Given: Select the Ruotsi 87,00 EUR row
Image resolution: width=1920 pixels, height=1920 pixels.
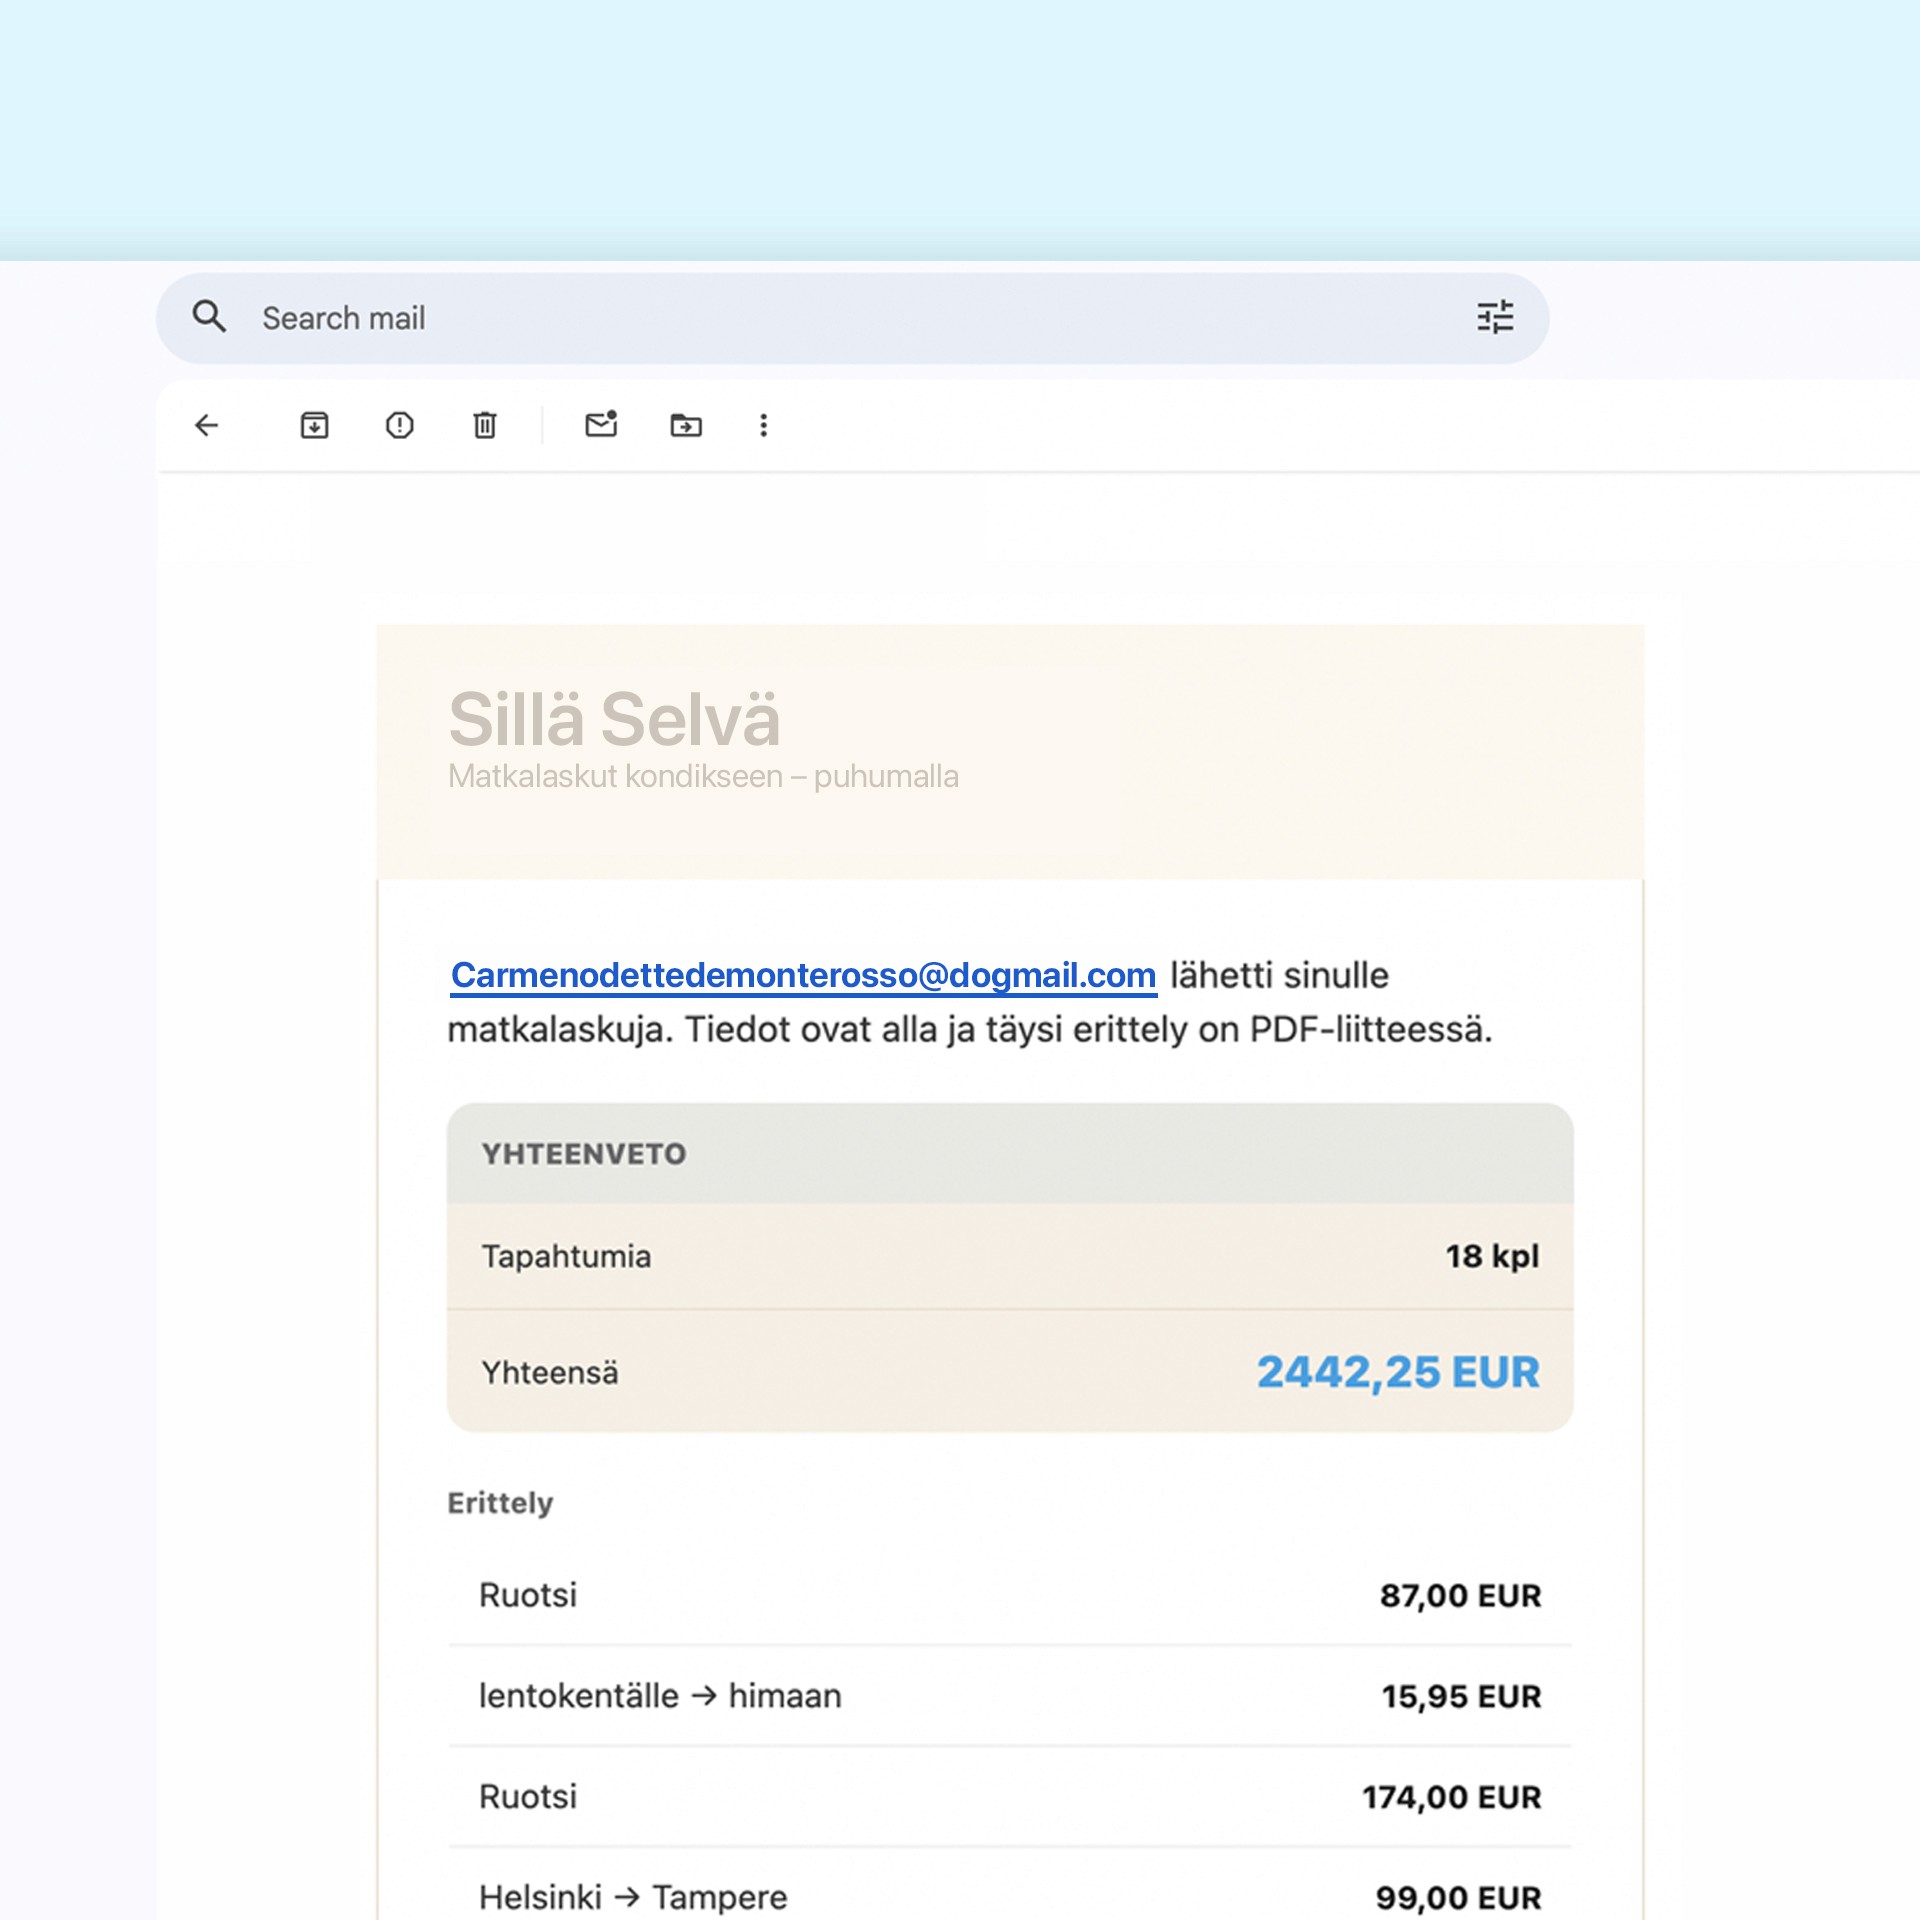Looking at the screenshot, I should (x=1010, y=1595).
